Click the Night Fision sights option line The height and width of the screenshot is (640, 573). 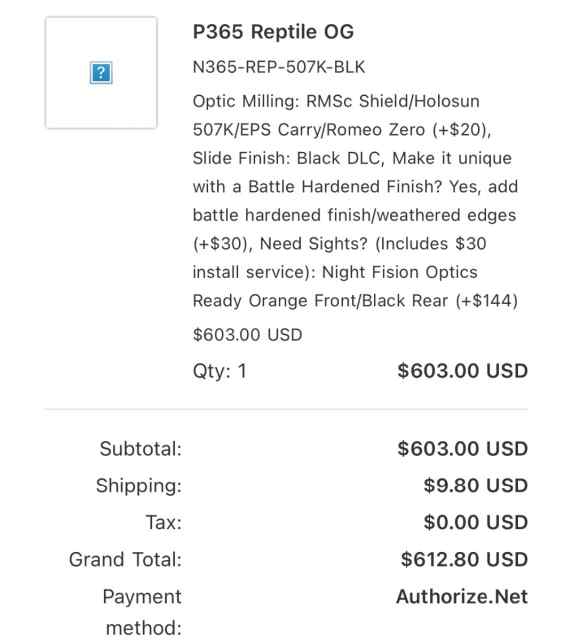[x=355, y=272]
